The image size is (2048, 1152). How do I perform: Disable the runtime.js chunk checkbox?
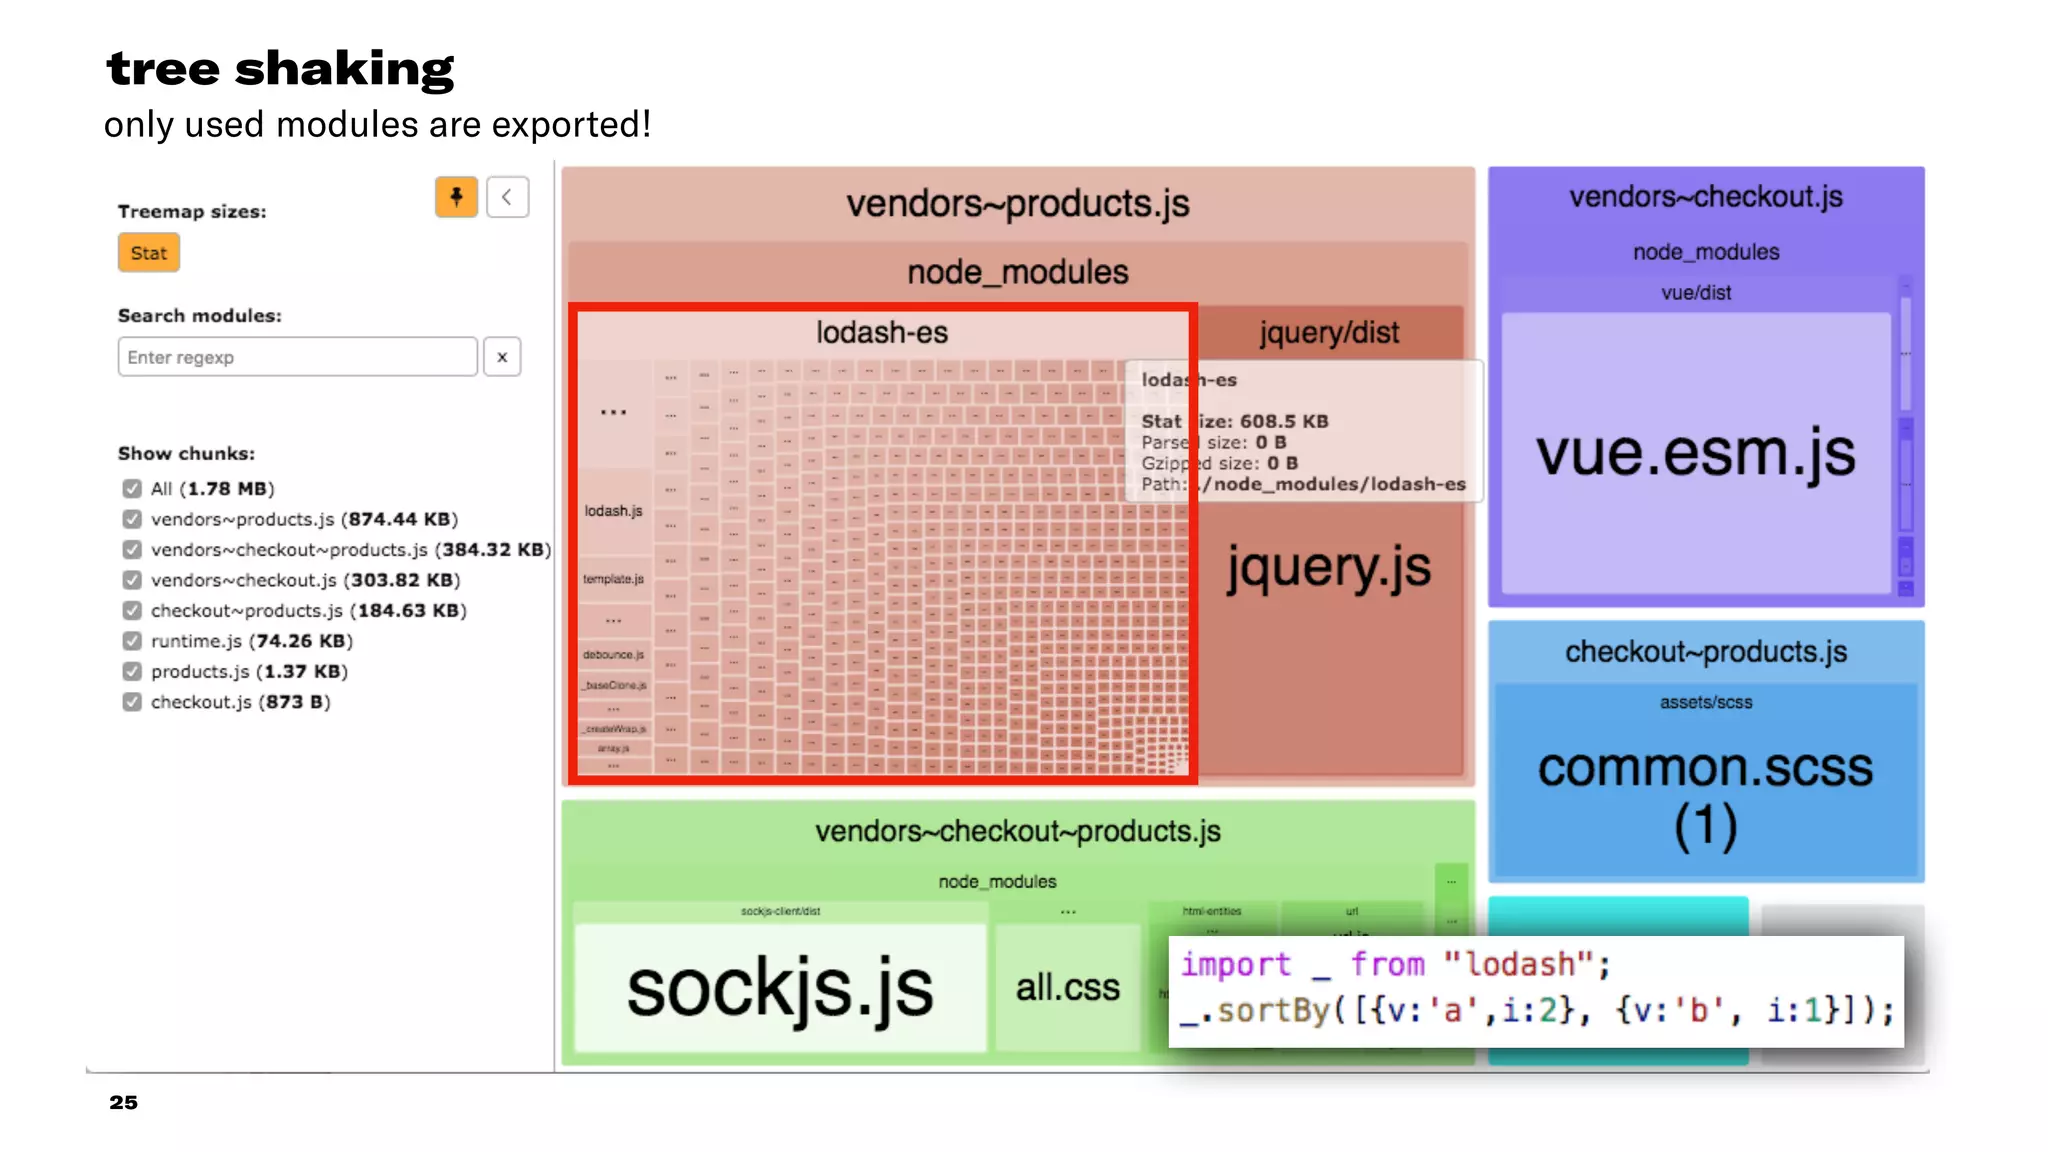(132, 641)
